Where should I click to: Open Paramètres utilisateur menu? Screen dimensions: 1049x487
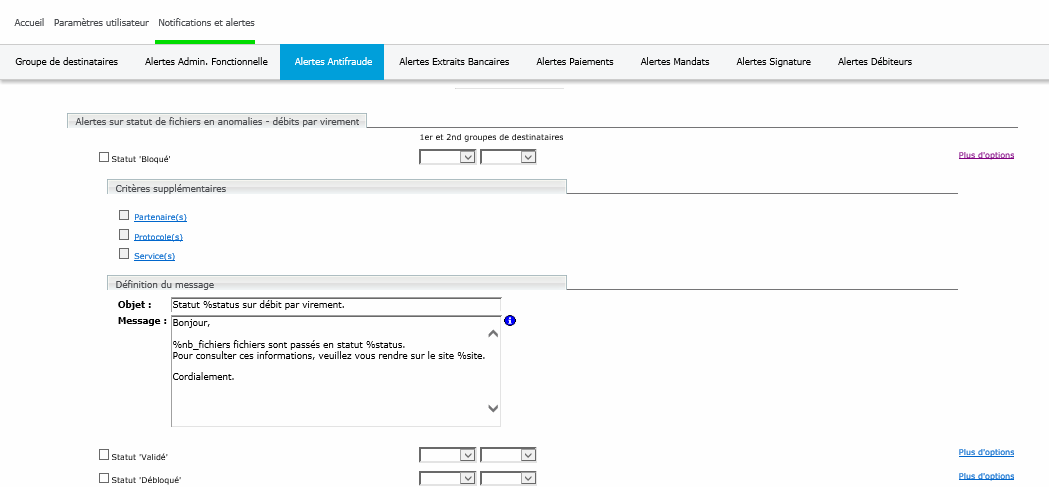click(101, 22)
